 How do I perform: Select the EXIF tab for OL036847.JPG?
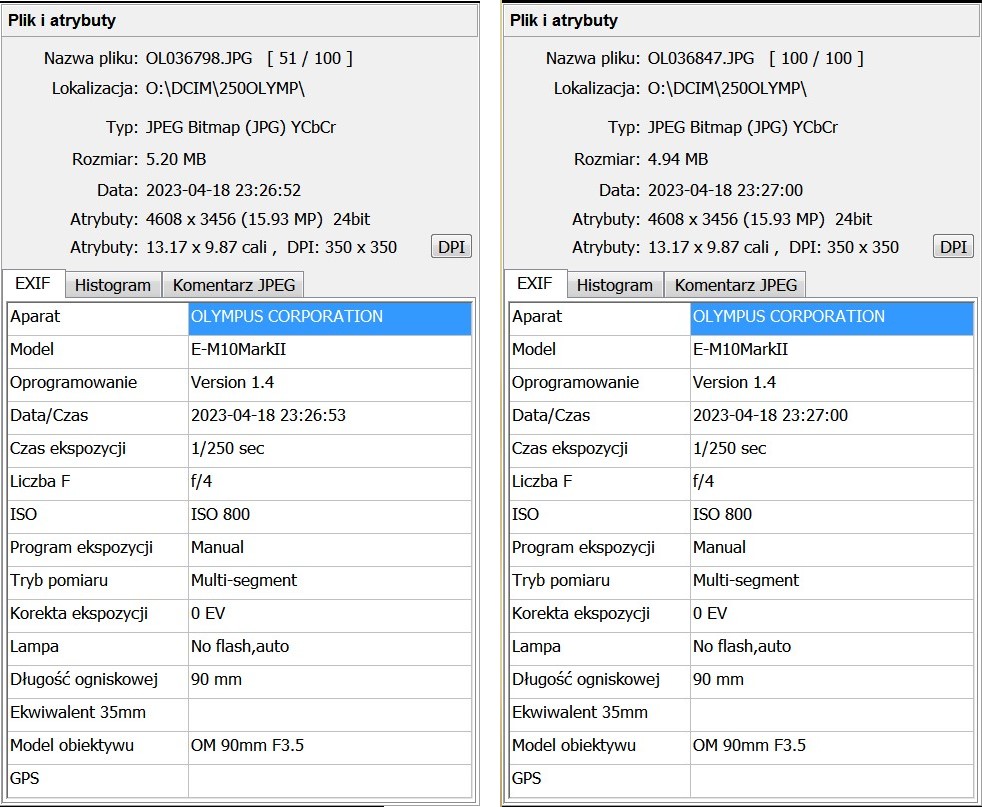534,284
